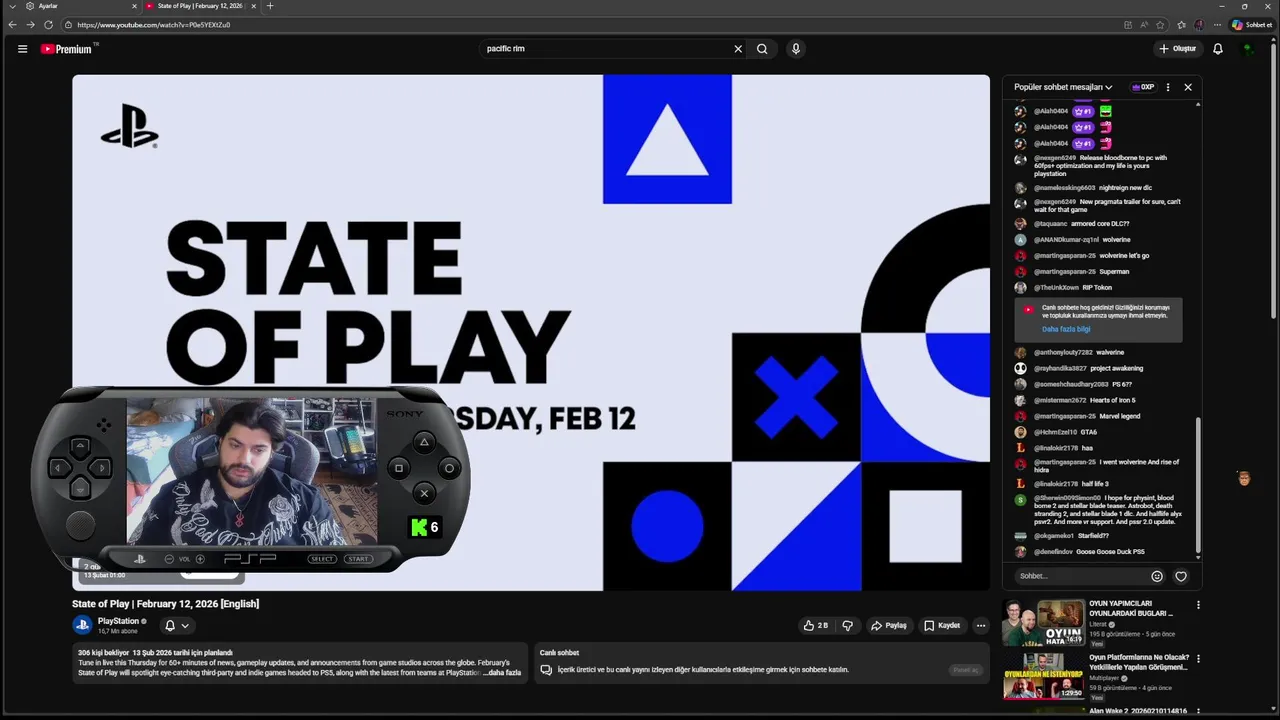The image size is (1280, 720).
Task: Select the State of Play browser tab
Action: point(200,6)
